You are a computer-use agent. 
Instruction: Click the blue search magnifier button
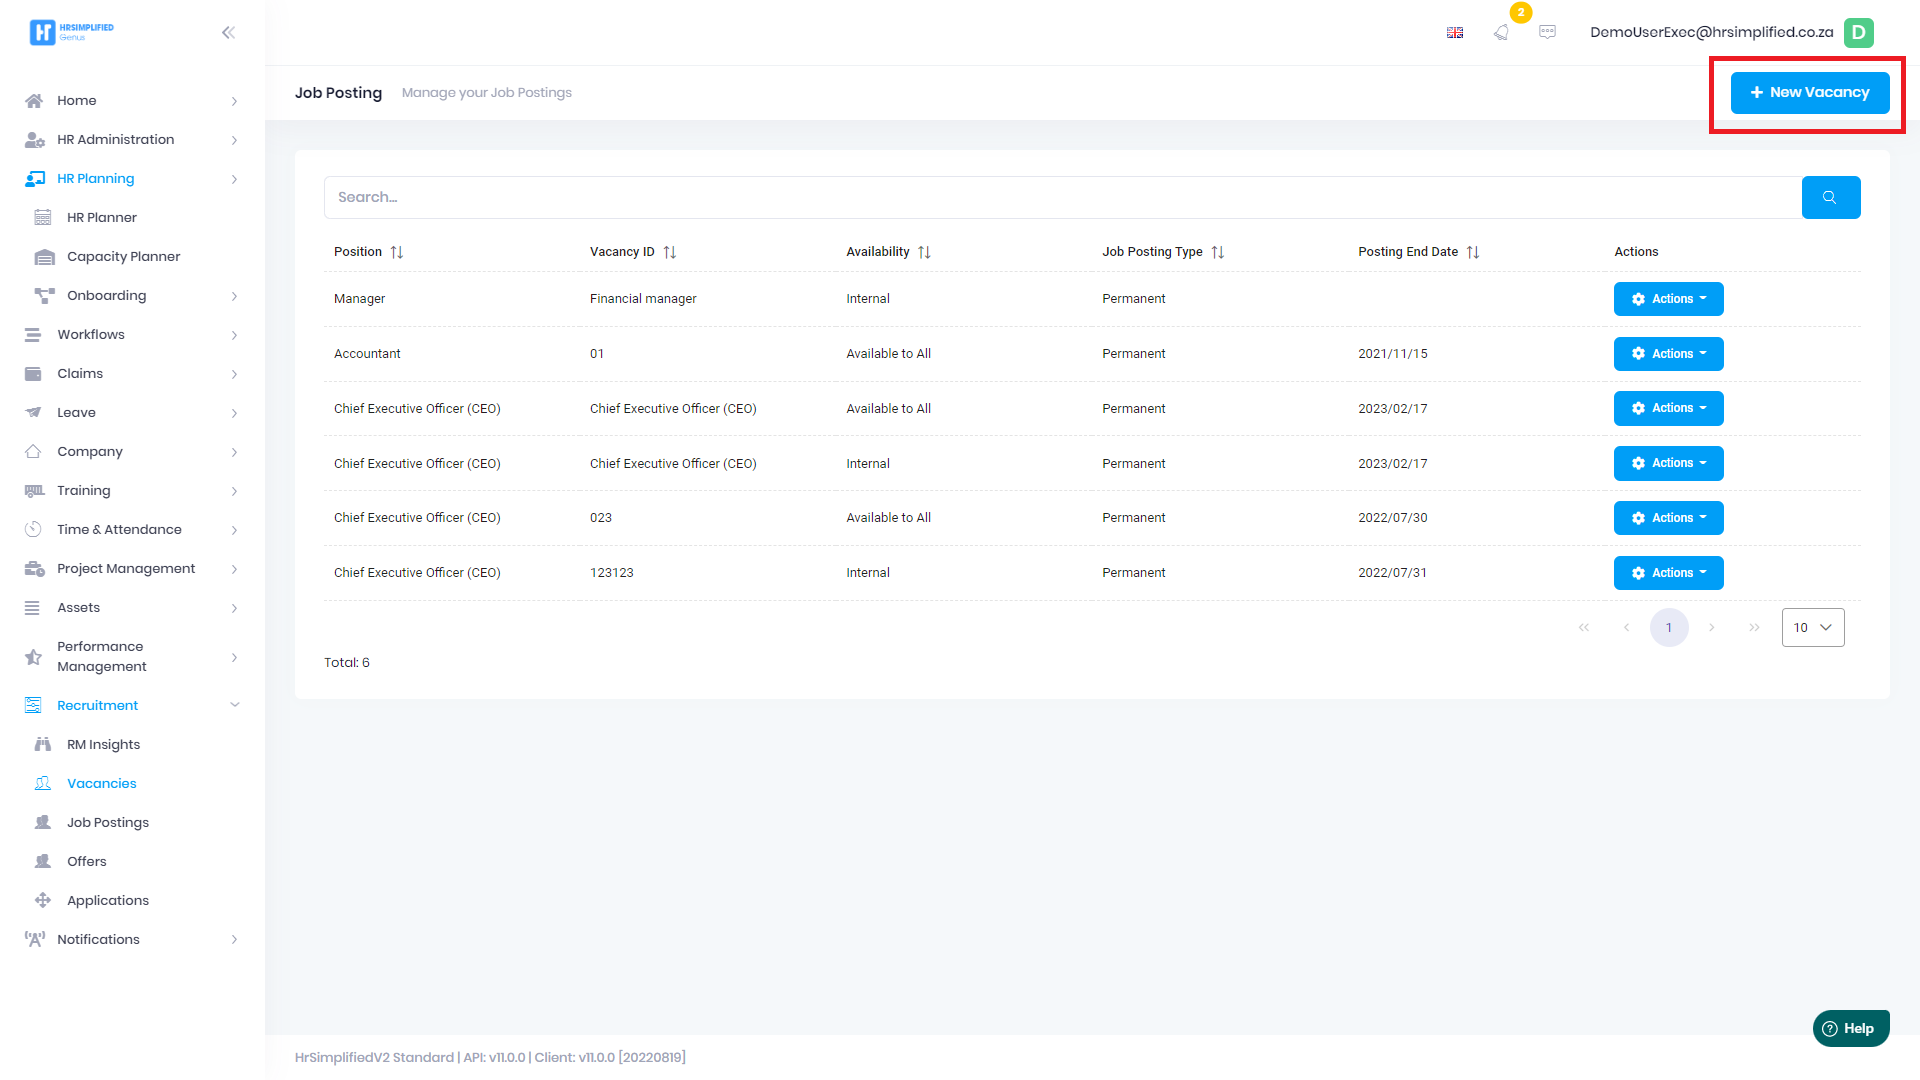(1830, 197)
